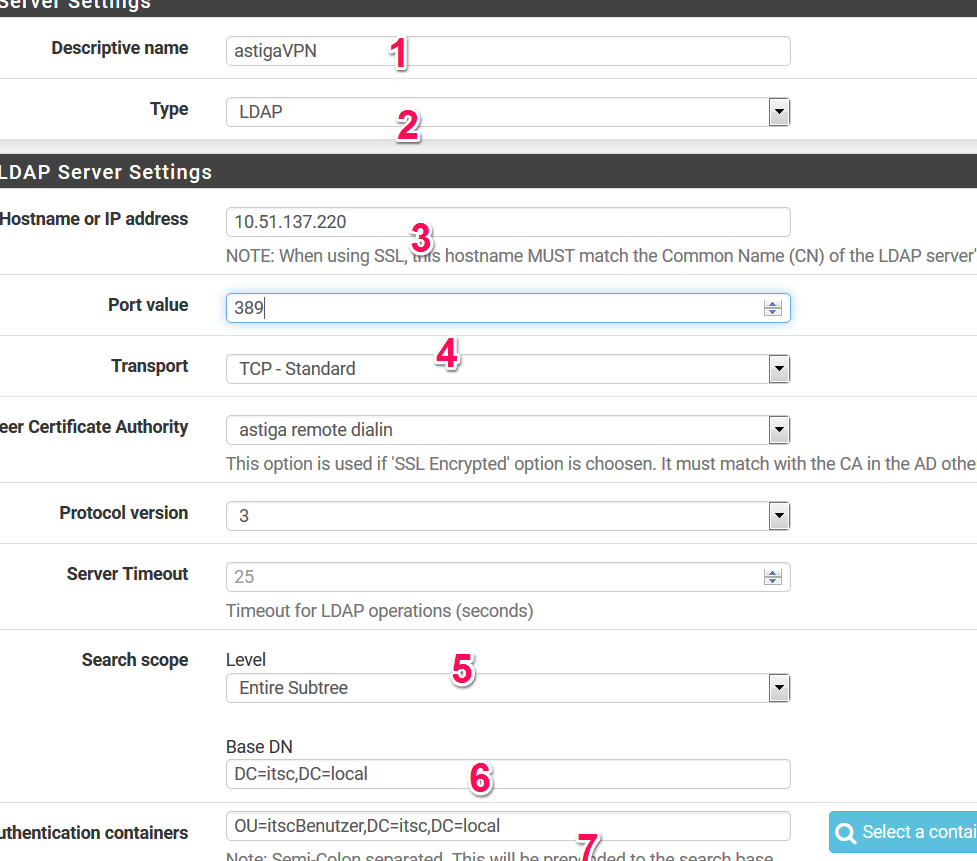The height and width of the screenshot is (861, 977).
Task: Click the Hostname or IP address field
Action: (x=508, y=222)
